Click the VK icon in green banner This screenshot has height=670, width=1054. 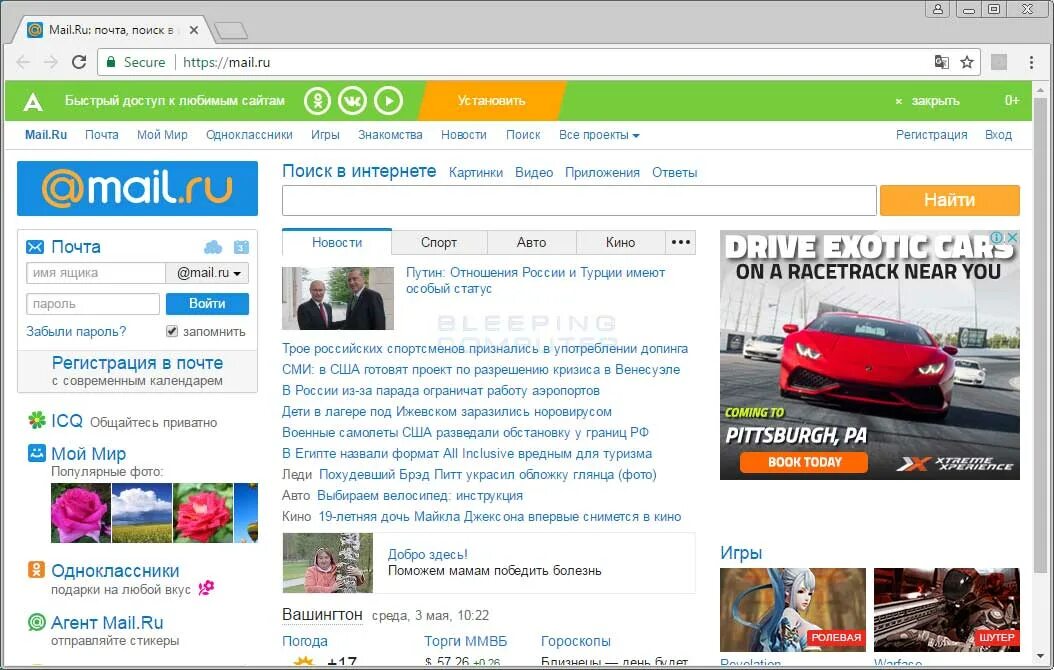(352, 101)
